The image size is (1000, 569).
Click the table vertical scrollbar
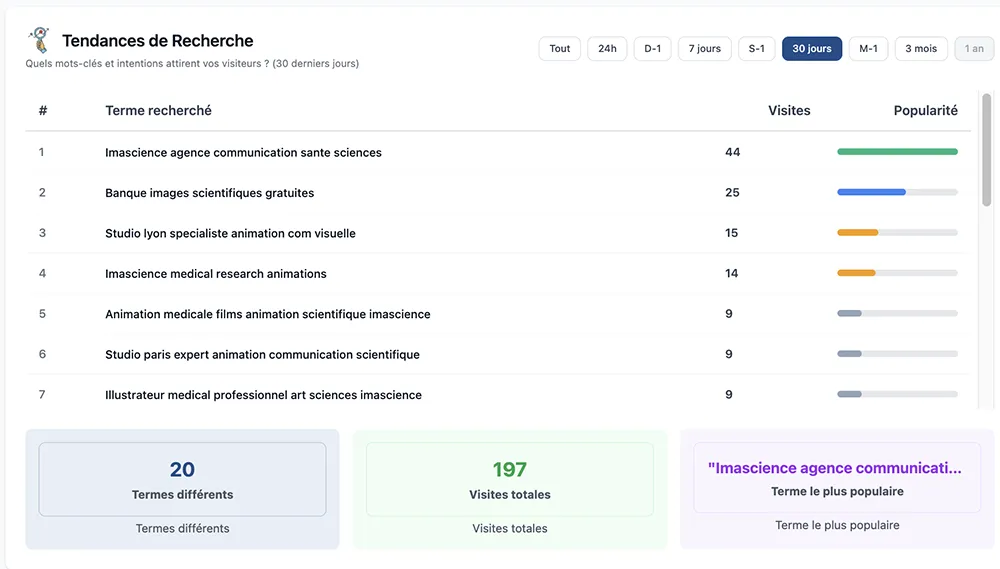(x=987, y=150)
